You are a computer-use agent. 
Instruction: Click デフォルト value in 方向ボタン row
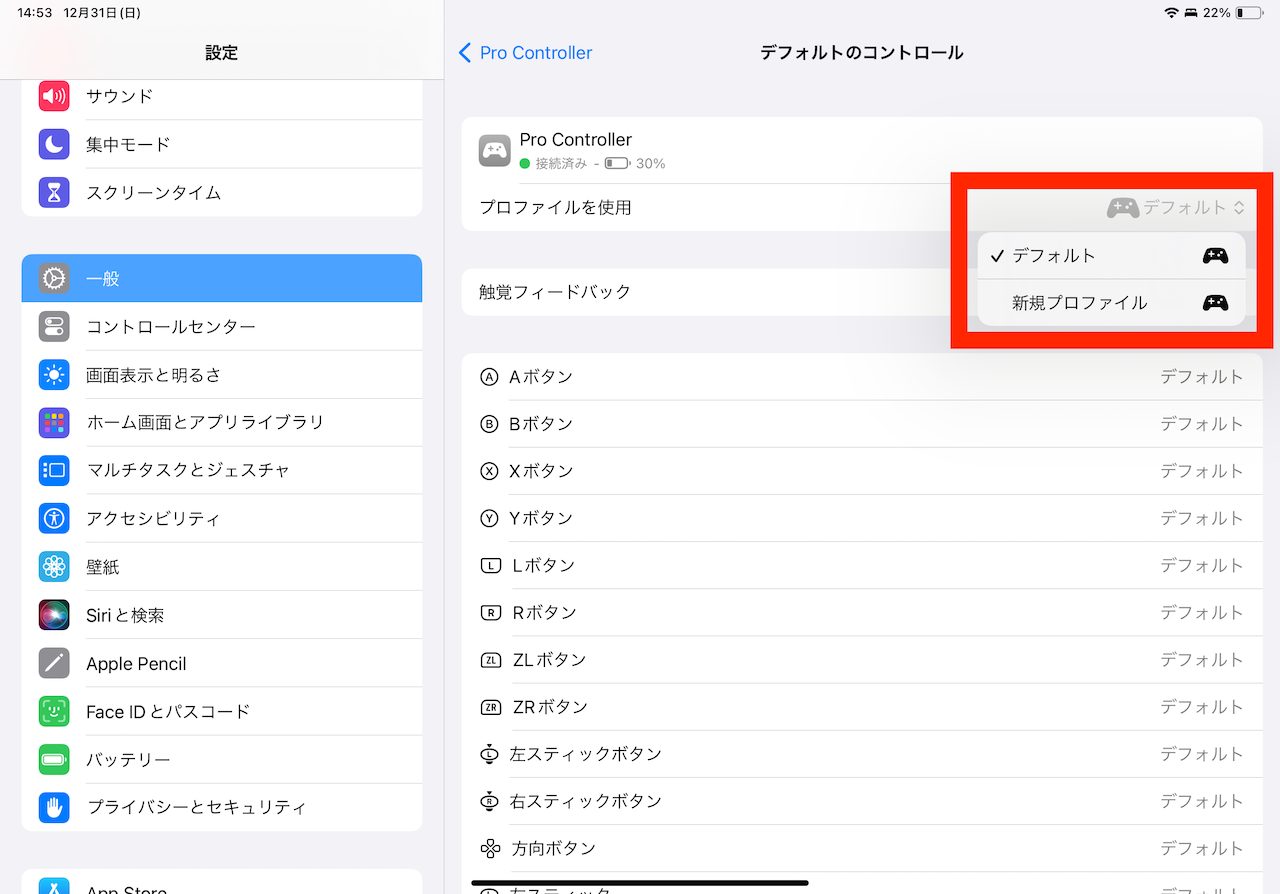[x=1201, y=848]
